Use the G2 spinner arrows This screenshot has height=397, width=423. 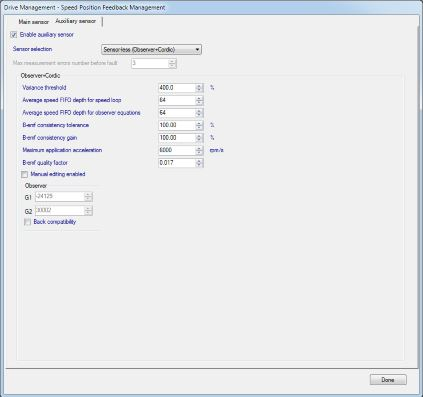pyautogui.click(x=88, y=211)
